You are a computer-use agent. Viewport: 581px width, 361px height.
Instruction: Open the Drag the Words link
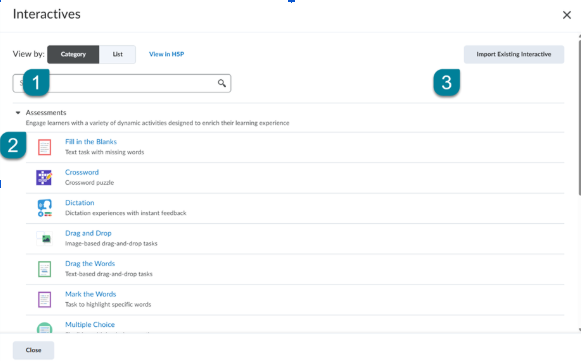[90, 264]
